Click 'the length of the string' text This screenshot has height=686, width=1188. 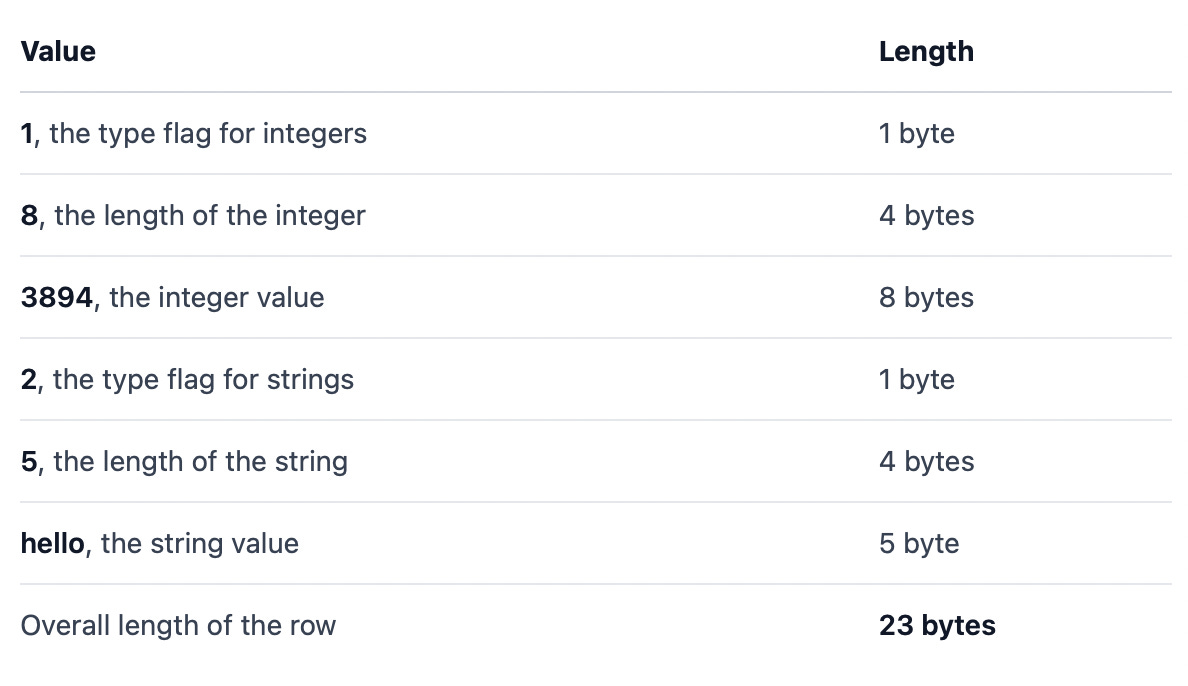pos(201,461)
